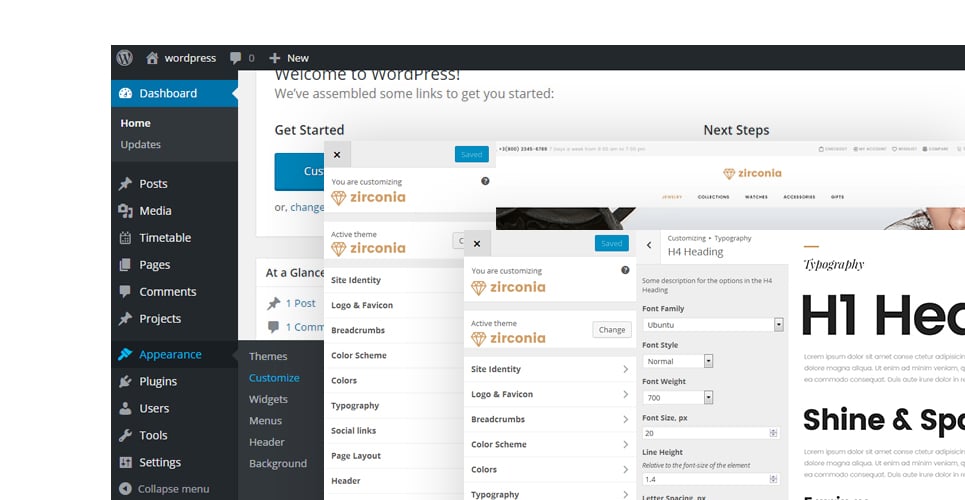Expand Logo & Favicon in front customizer
Image resolution: width=965 pixels, height=500 pixels.
tap(550, 394)
